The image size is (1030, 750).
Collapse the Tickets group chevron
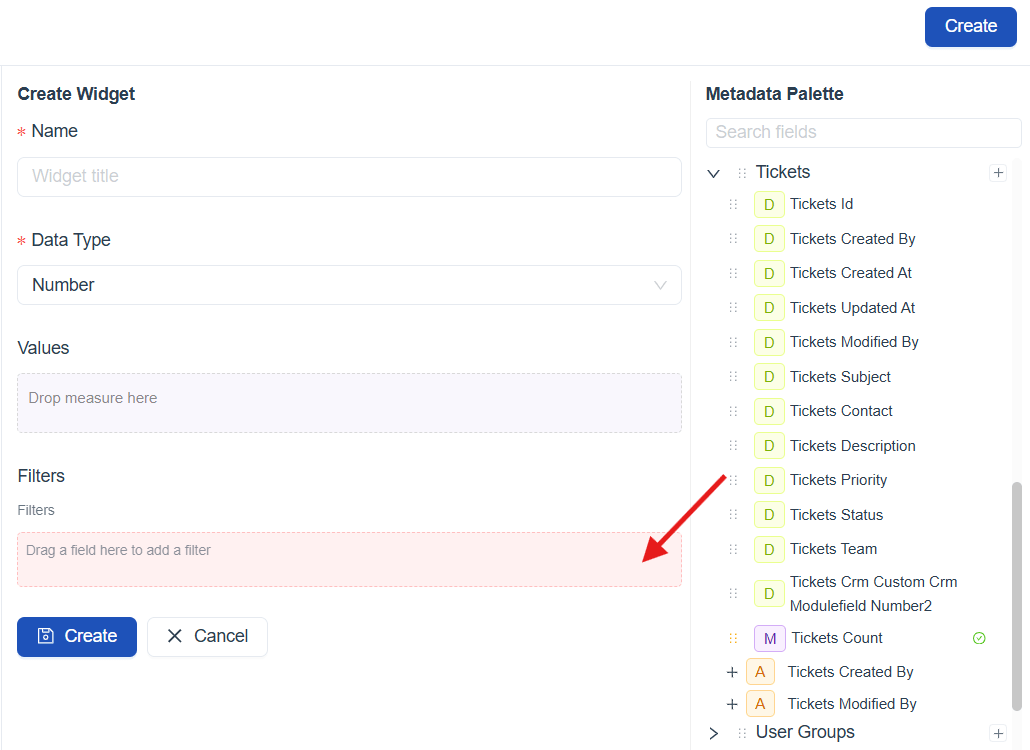coord(713,173)
